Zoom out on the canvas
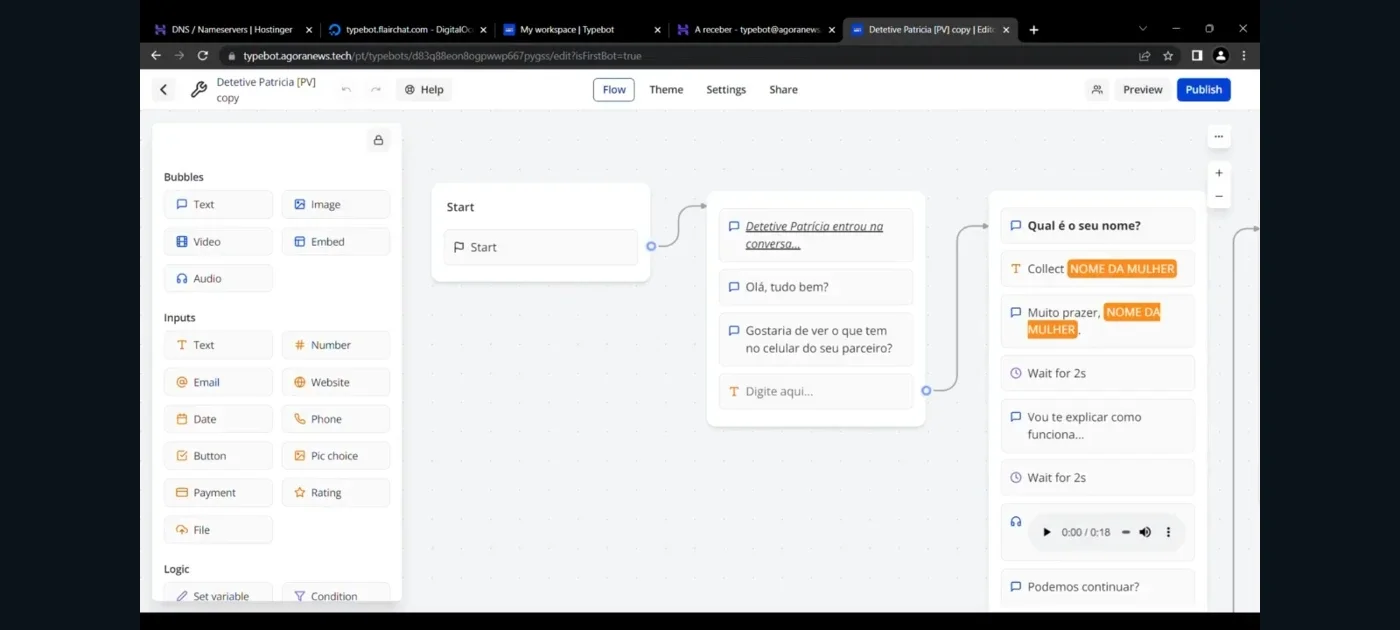This screenshot has height=630, width=1400. point(1219,197)
